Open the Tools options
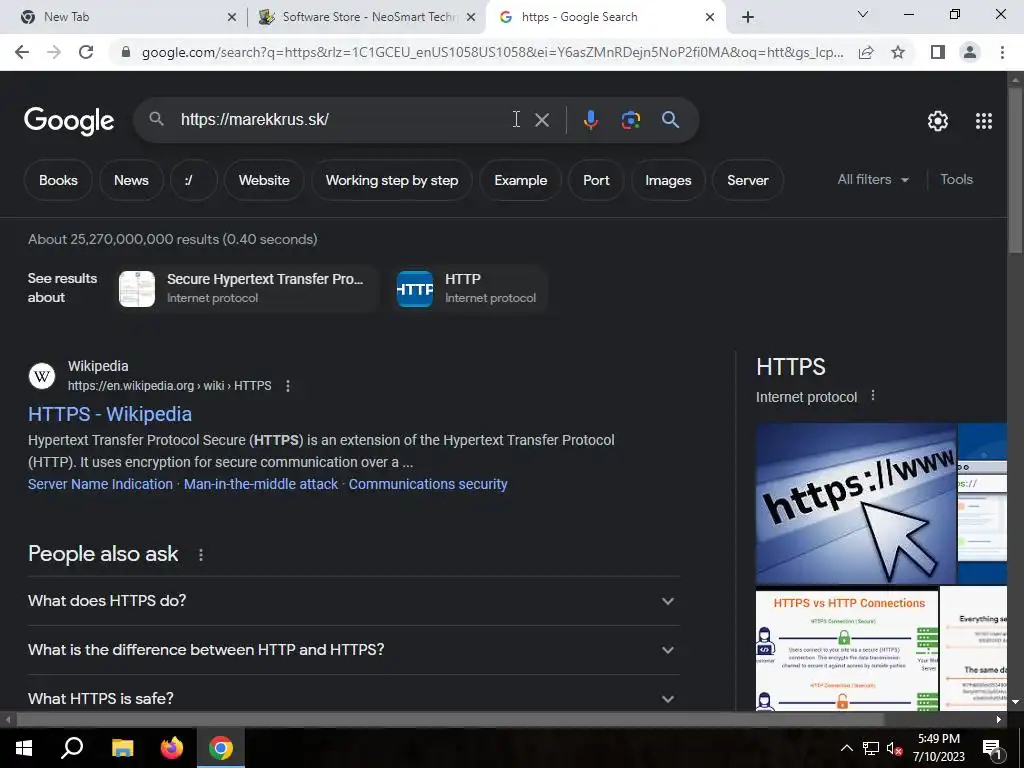 coord(956,180)
